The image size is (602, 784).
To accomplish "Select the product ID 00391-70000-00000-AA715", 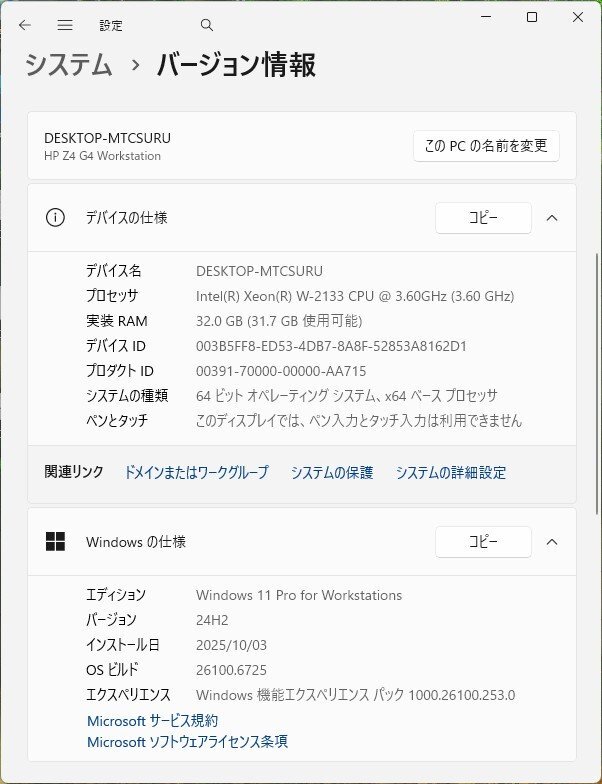I will click(x=281, y=371).
